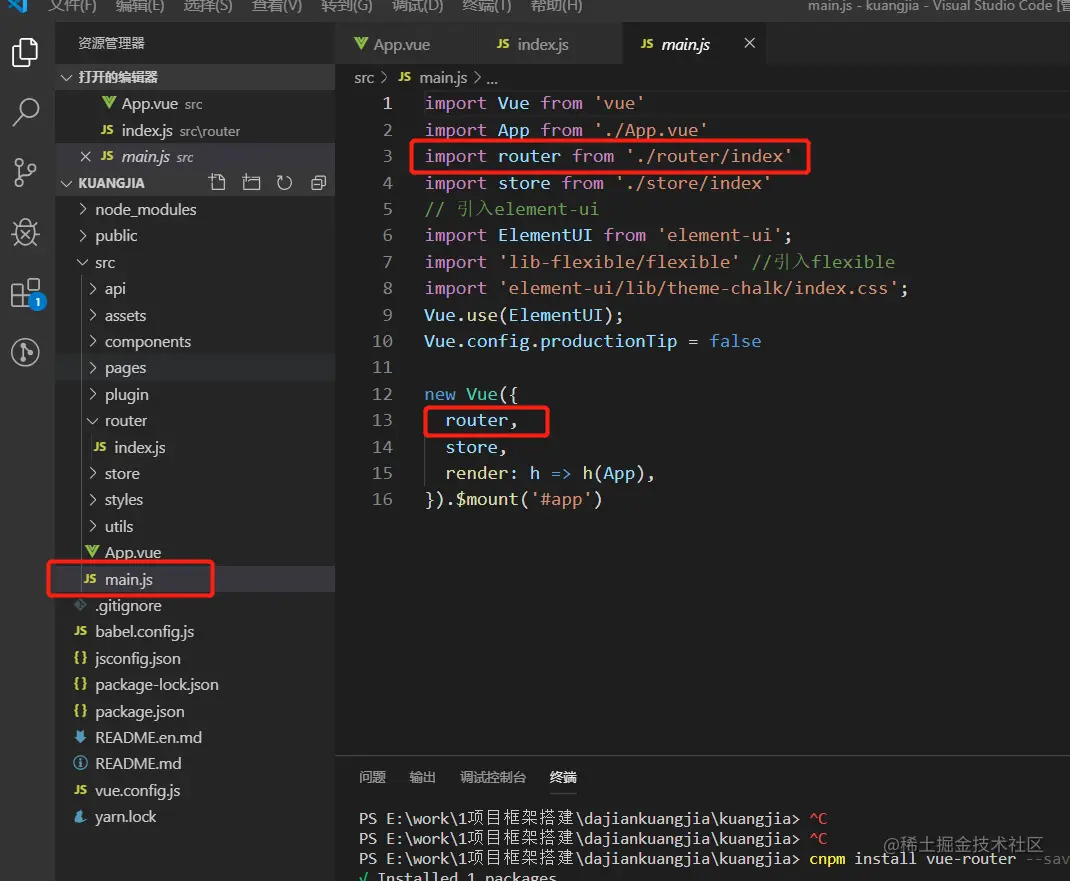Click src in the breadcrumb path

click(x=364, y=78)
